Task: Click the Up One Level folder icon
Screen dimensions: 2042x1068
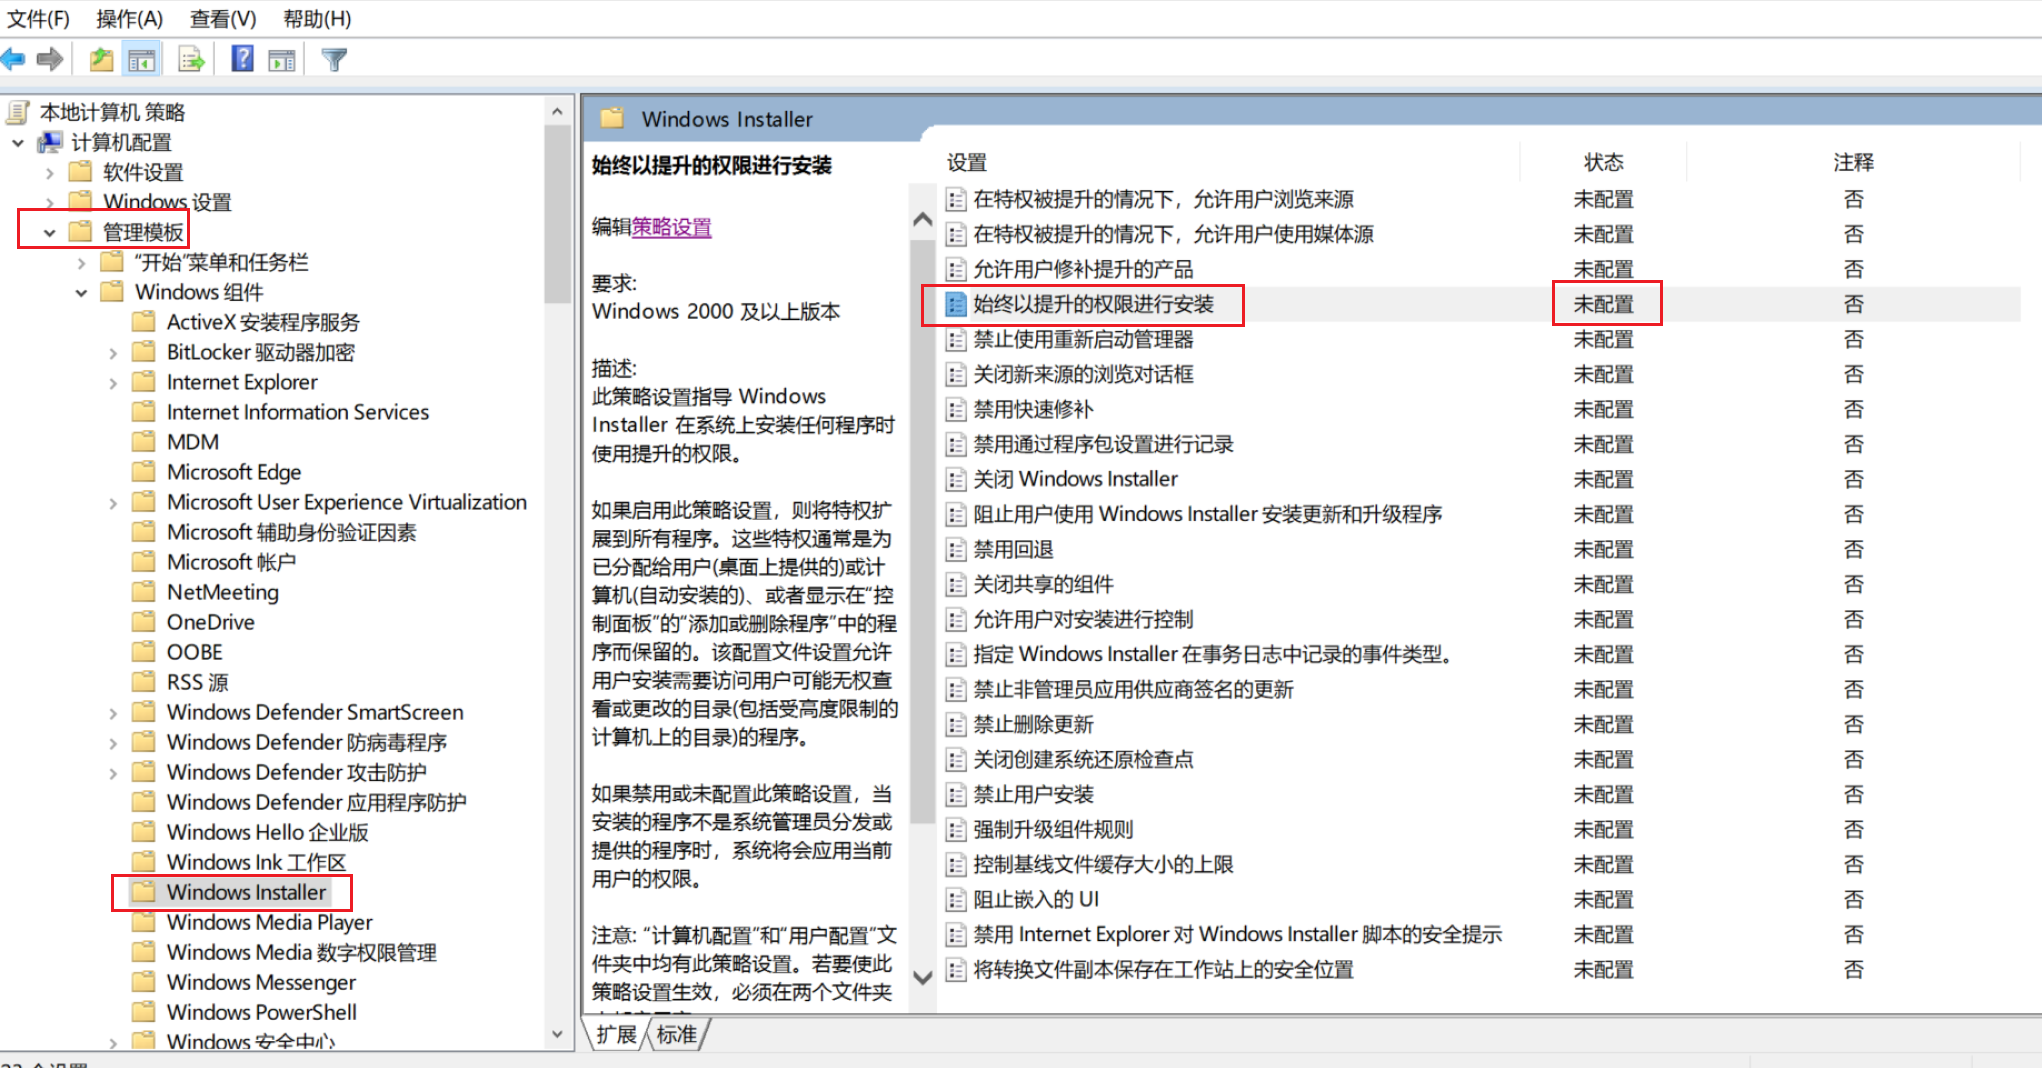Action: (101, 60)
